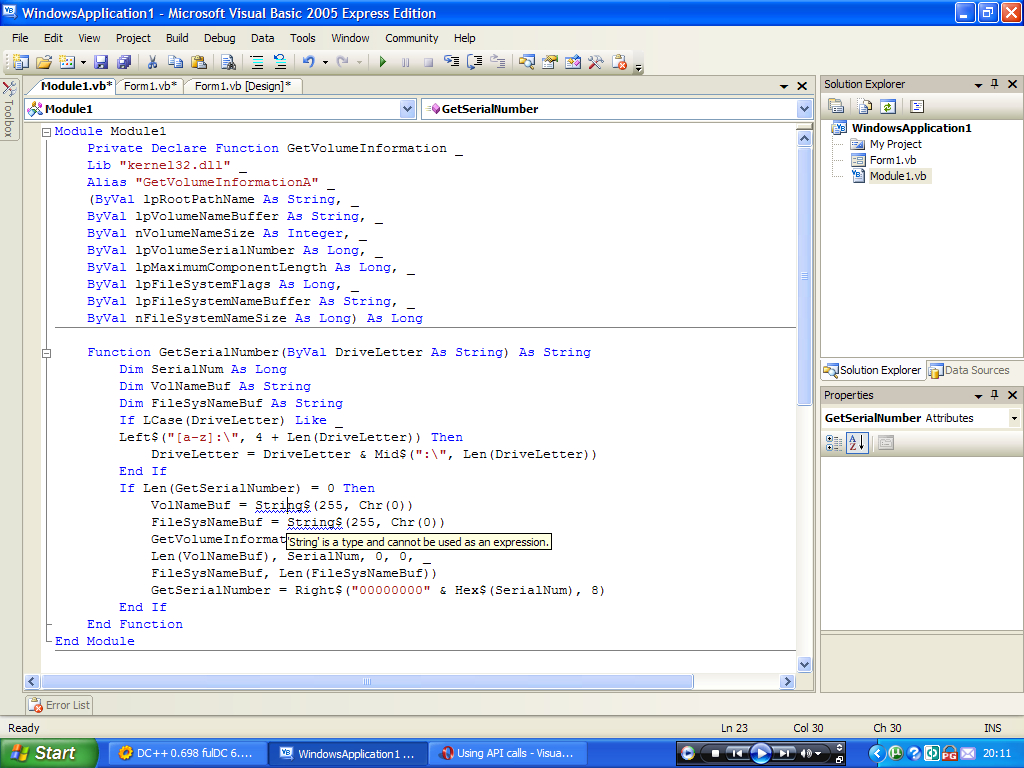
Task: Click the Copy toolbar icon
Action: (x=175, y=62)
